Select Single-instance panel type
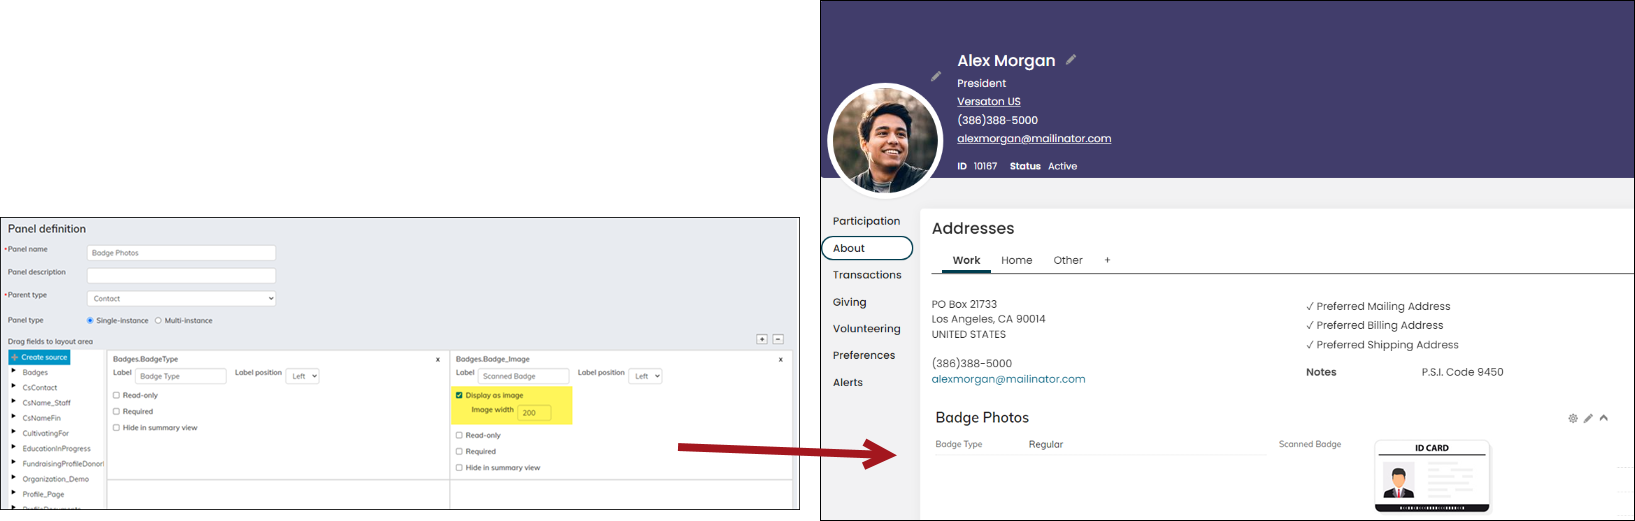This screenshot has height=521, width=1635. 90,321
